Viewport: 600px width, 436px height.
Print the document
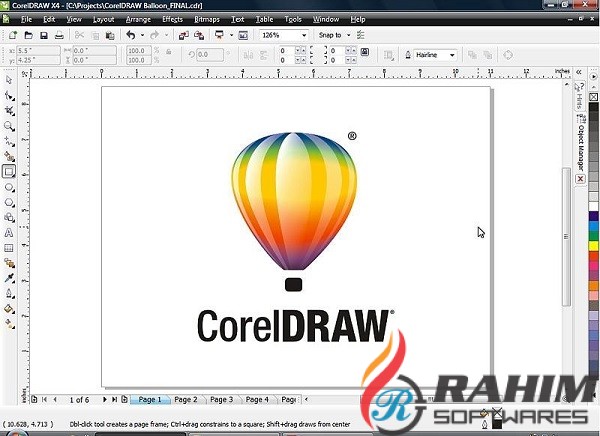59,35
